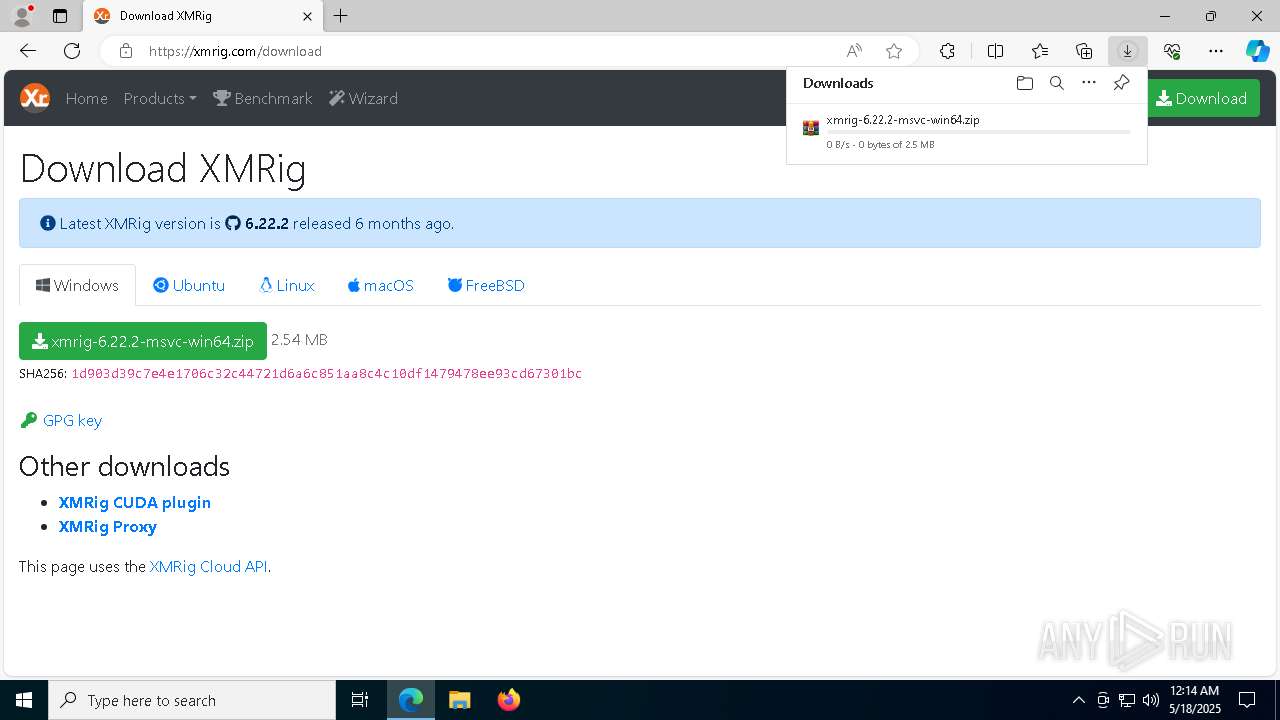
Task: Open volume control in system tray
Action: click(x=1150, y=700)
